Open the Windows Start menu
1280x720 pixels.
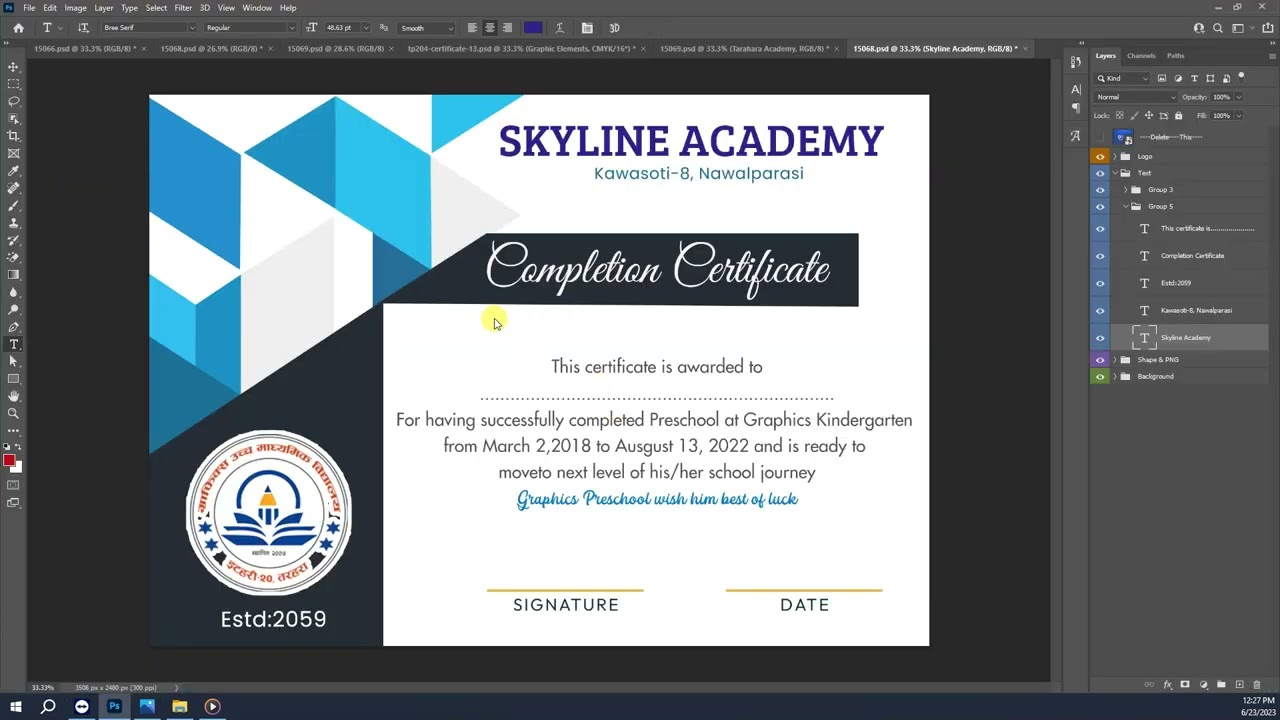(16, 706)
